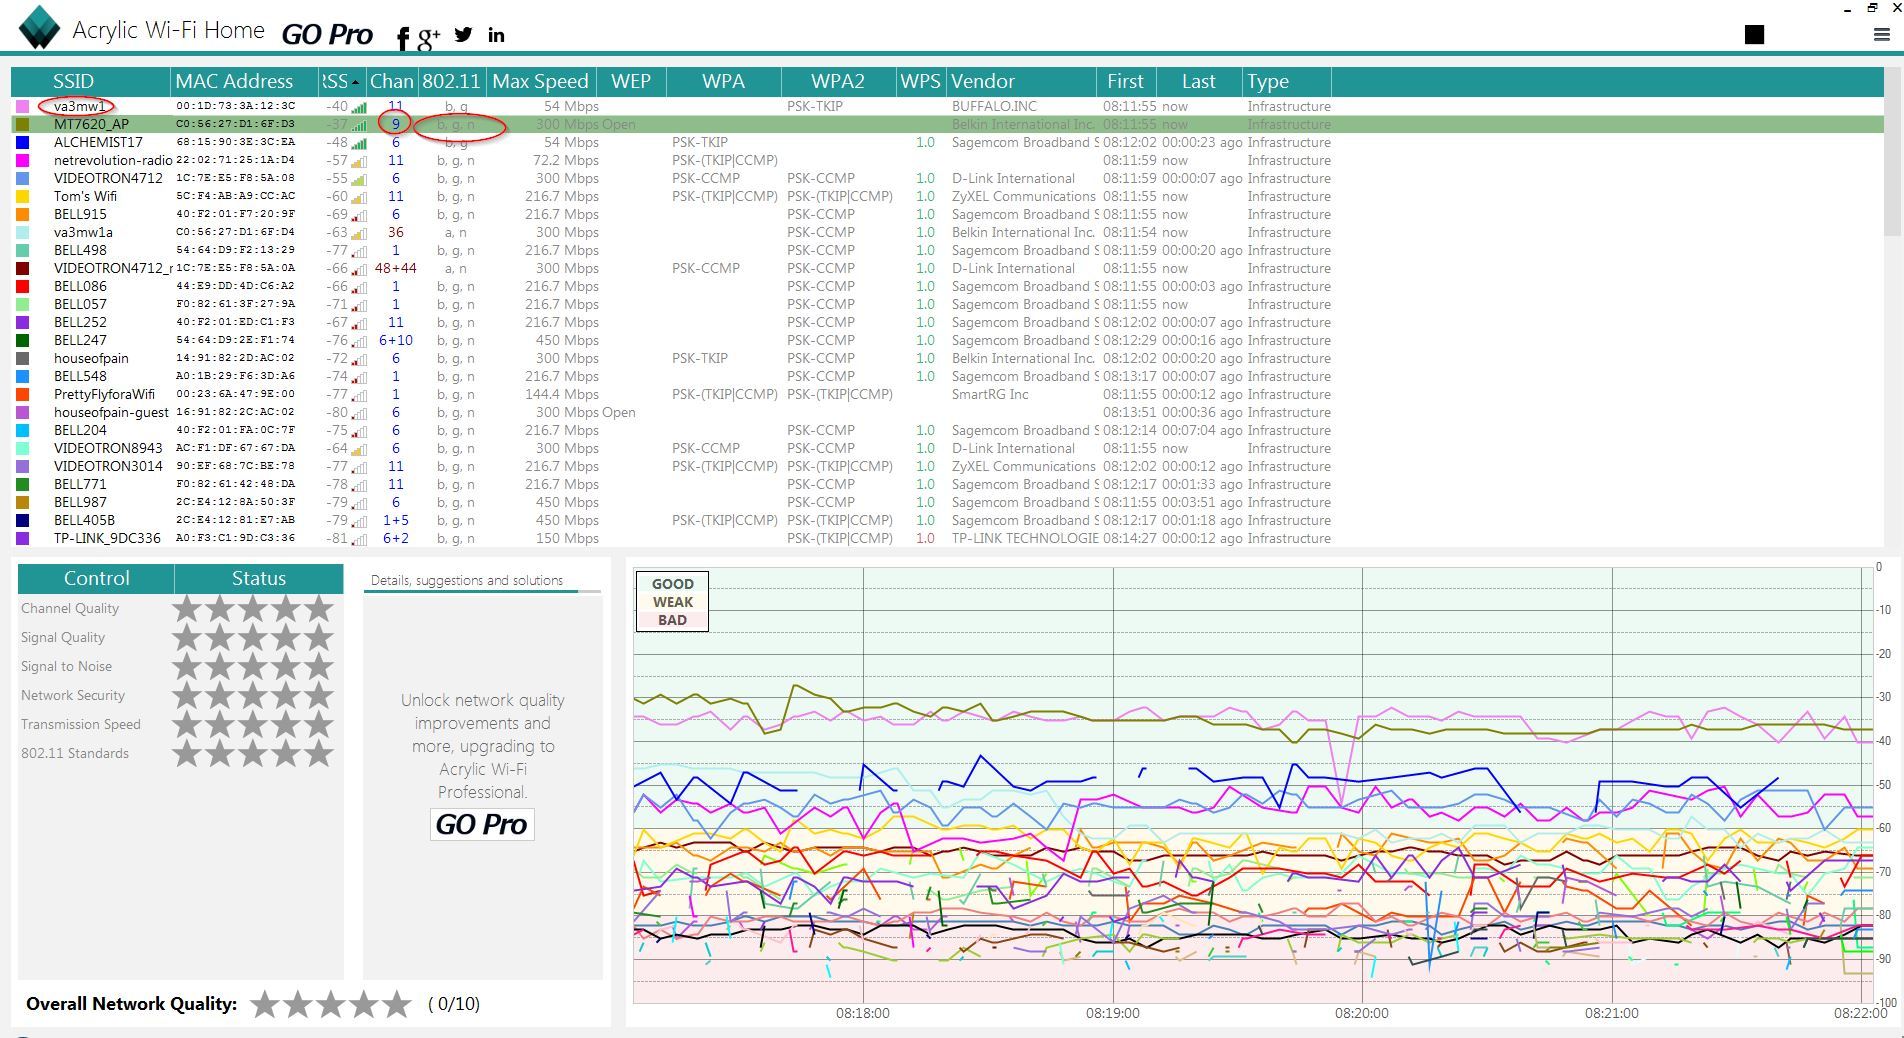The image size is (1904, 1038).
Task: Sort by MAC Address column header
Action: tap(244, 81)
